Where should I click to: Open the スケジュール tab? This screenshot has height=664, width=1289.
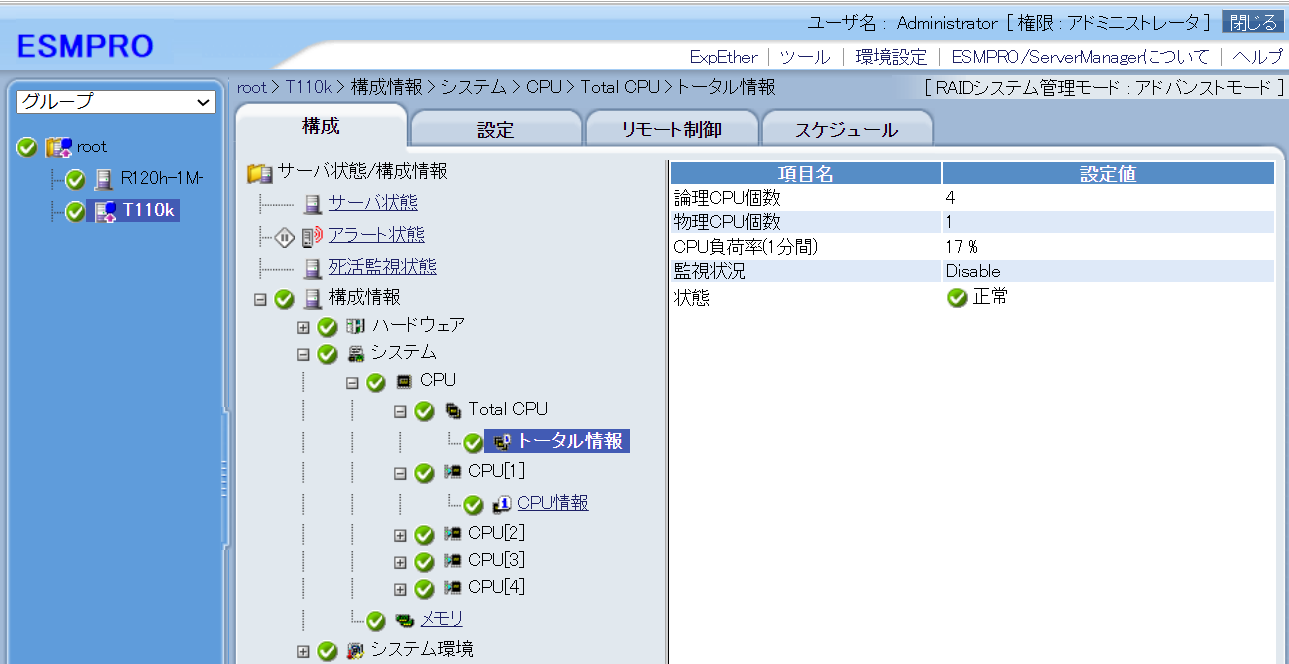(846, 130)
